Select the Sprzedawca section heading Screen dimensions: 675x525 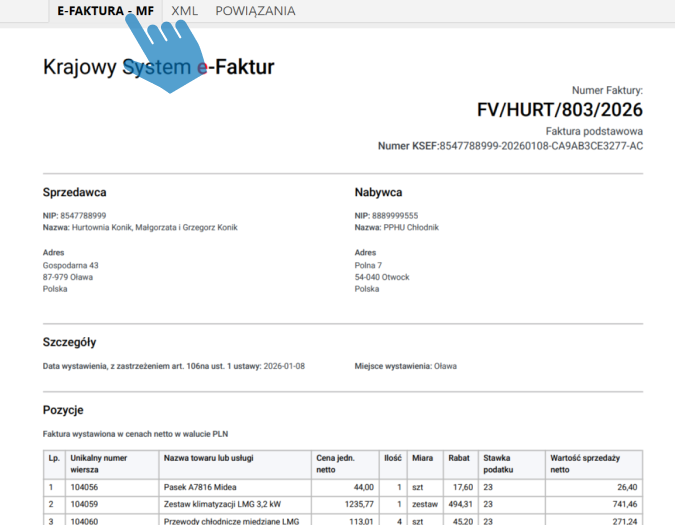coord(74,192)
